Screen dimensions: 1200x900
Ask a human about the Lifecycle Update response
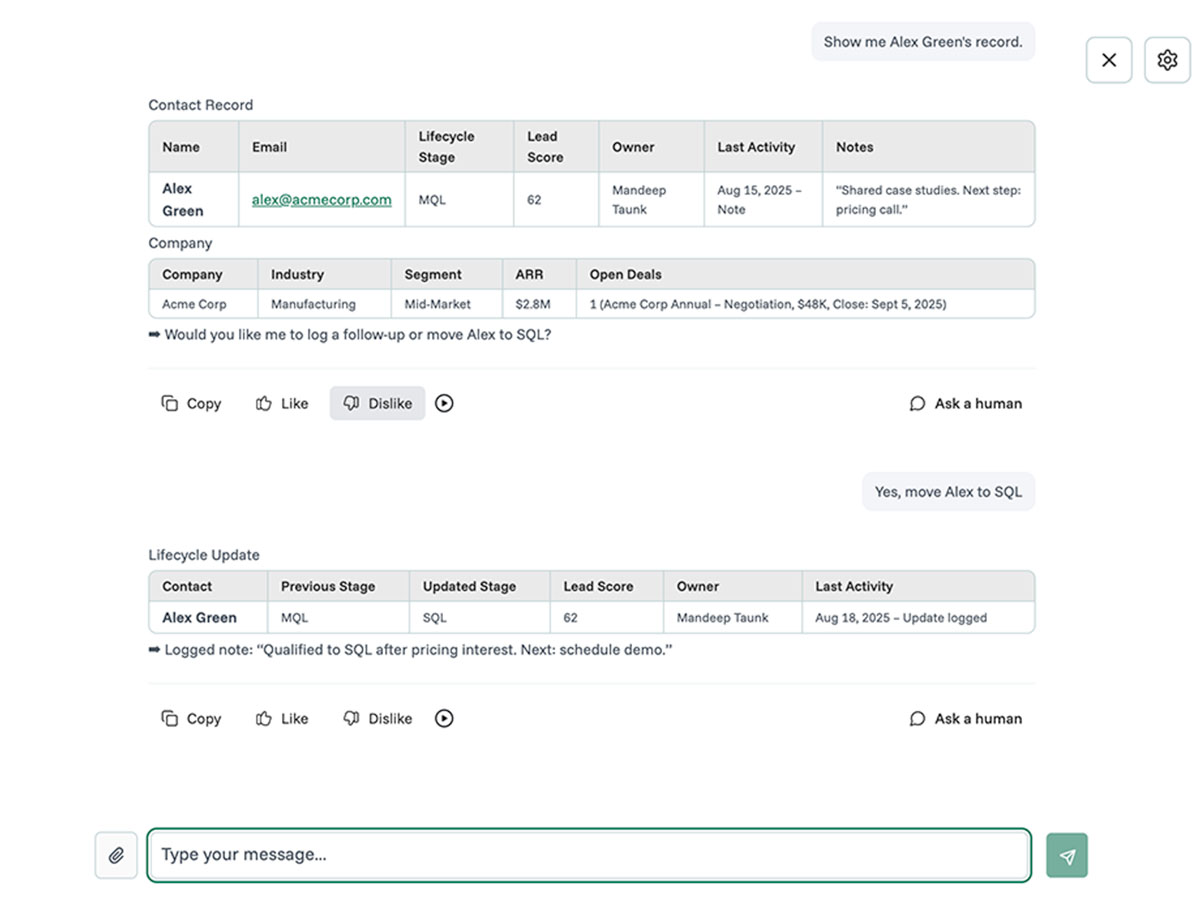966,718
